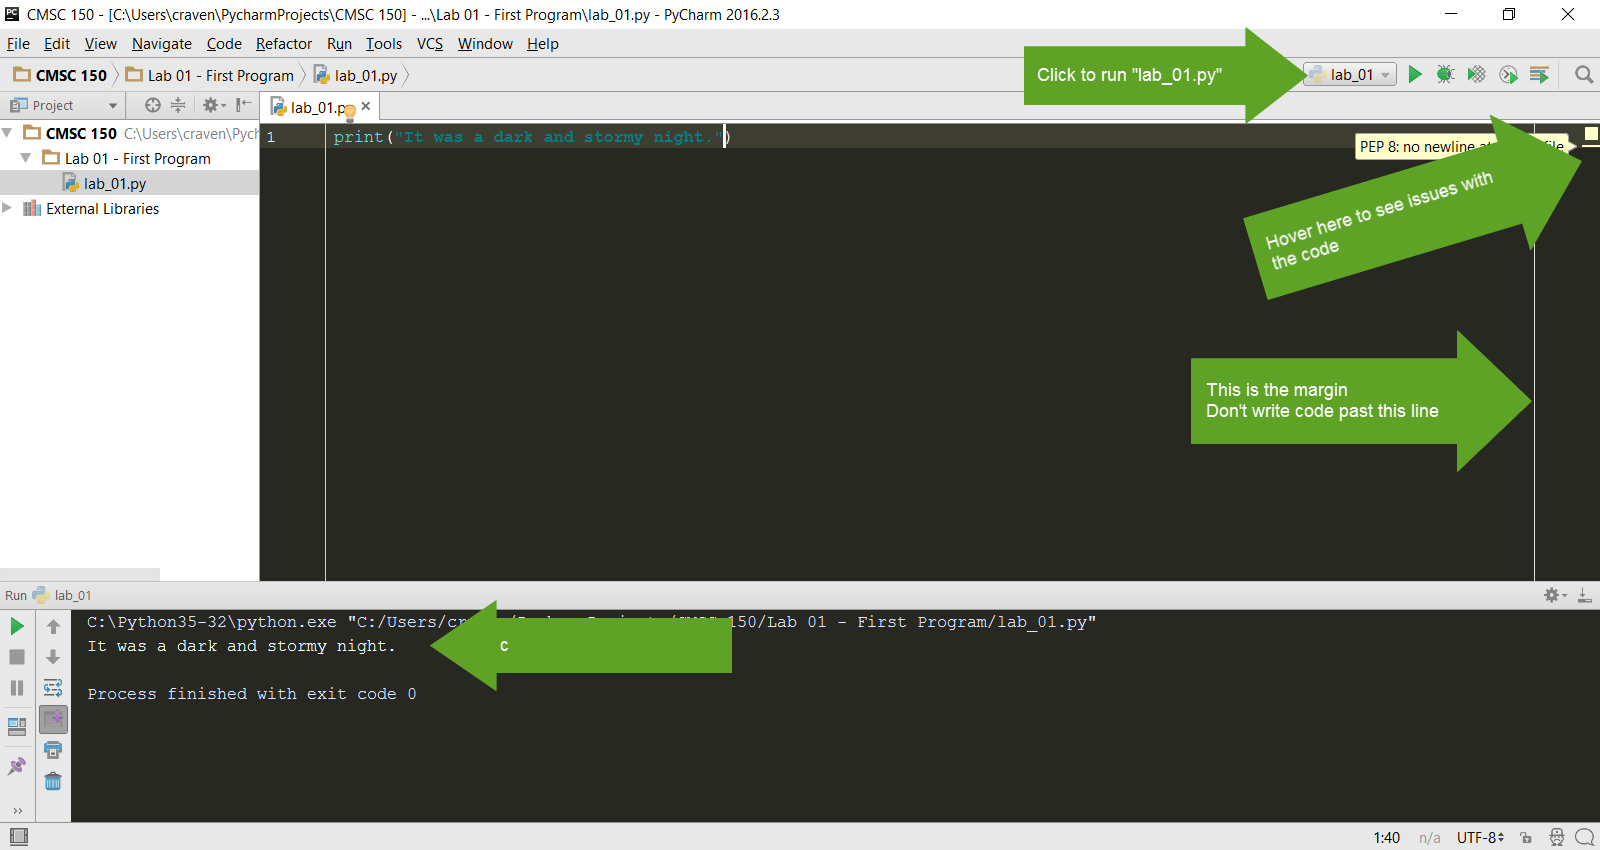Screen dimensions: 1600x850
Task: Click up arrow in Run toolbar
Action: pos(53,626)
